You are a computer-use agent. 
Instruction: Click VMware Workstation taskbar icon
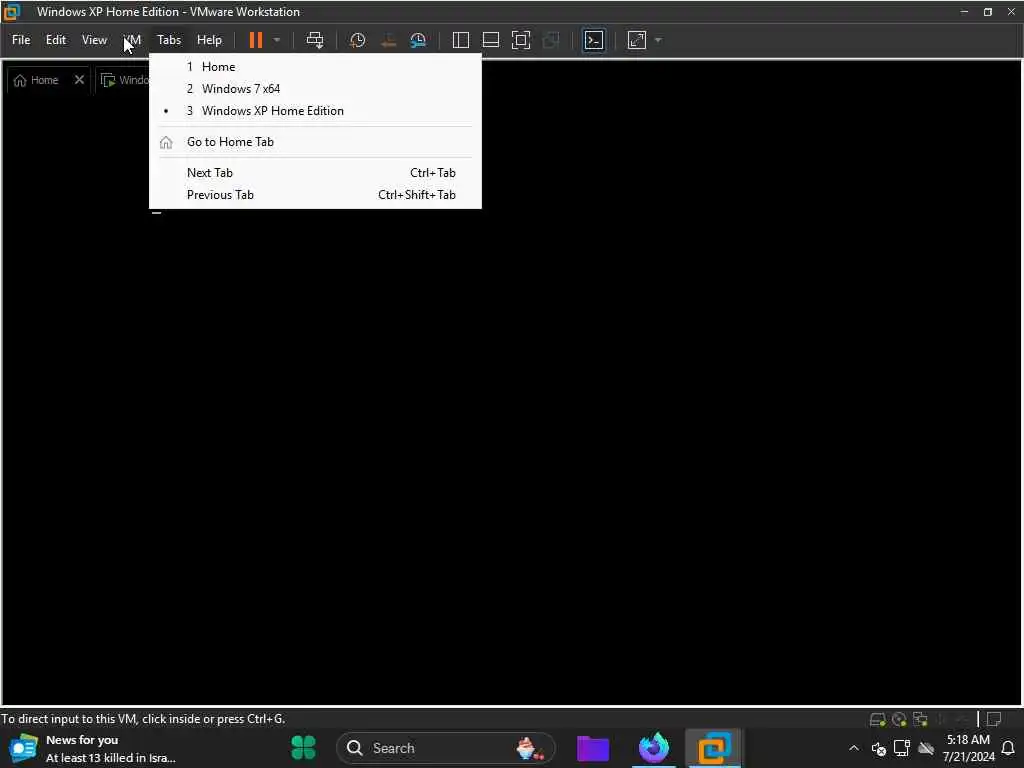714,748
